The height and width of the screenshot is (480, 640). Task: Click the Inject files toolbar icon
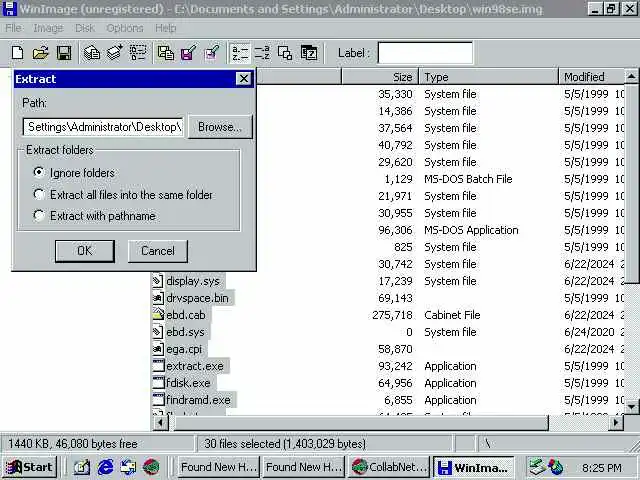[x=115, y=53]
